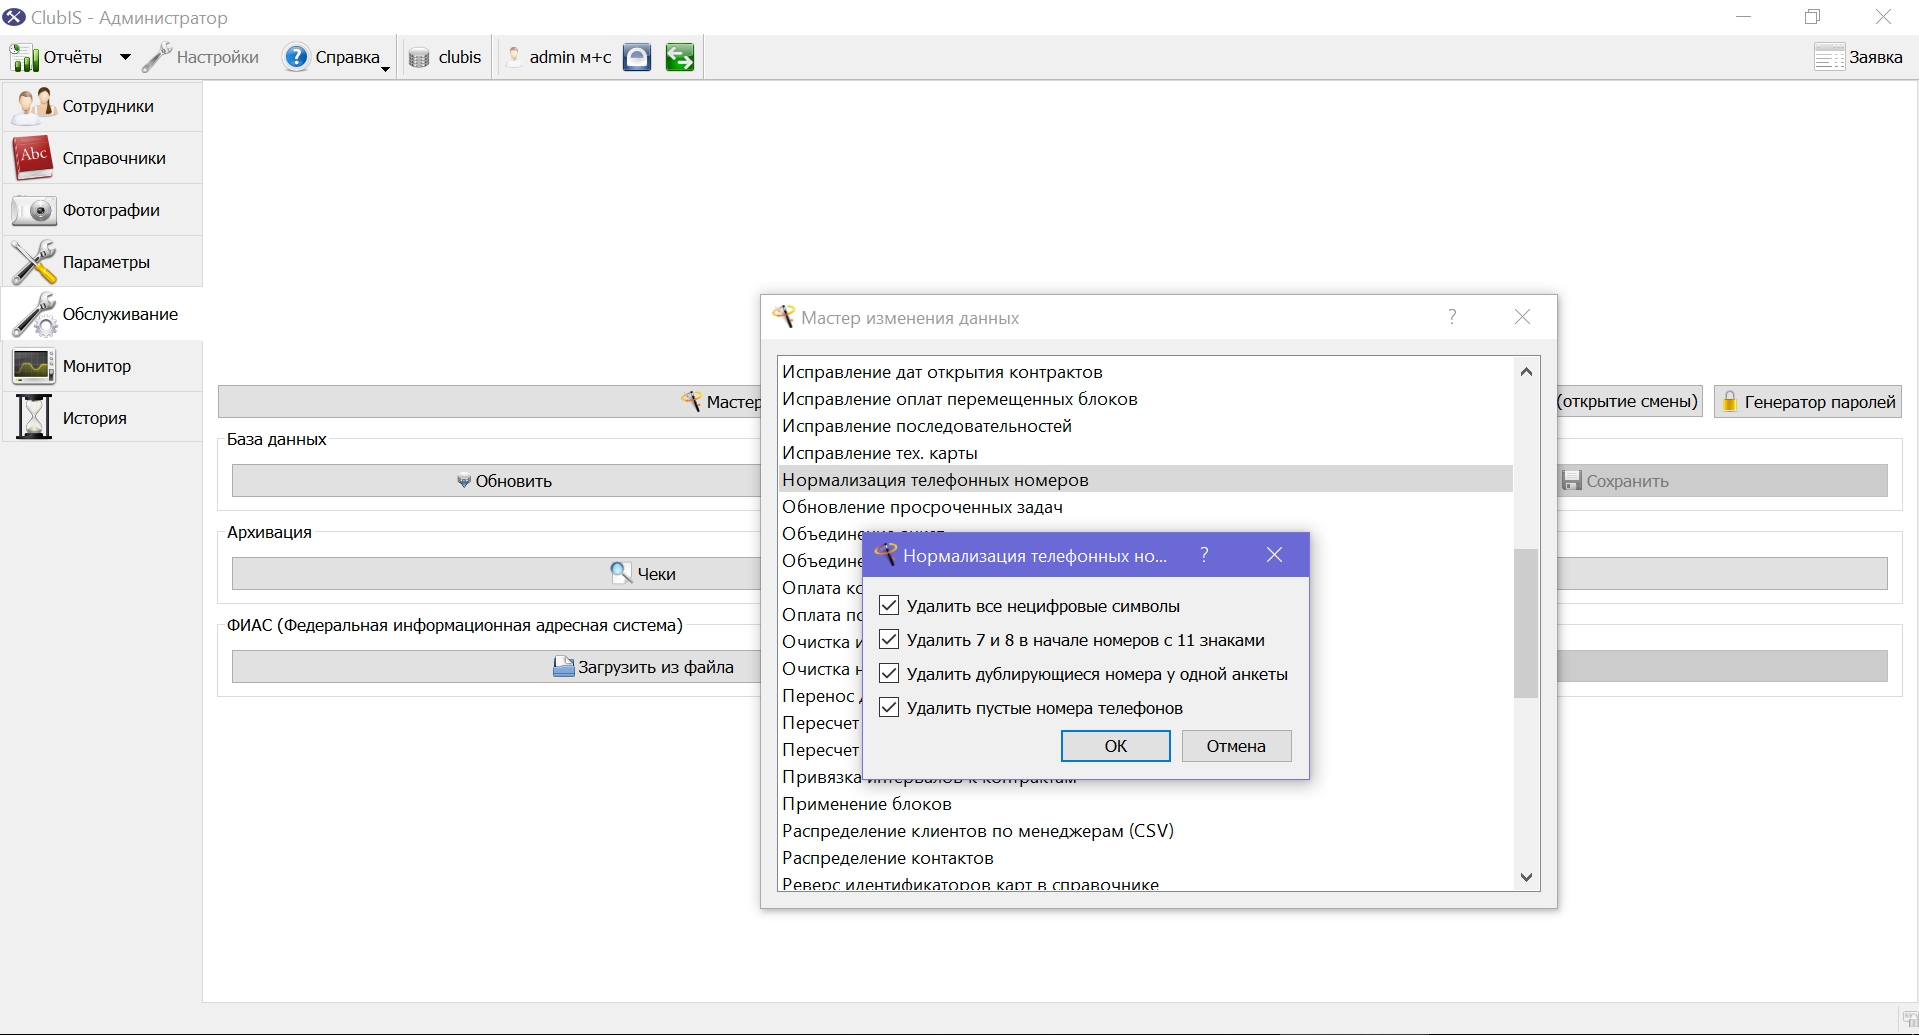Open the Заявка form icon
Screen dimensions: 1919x1035
[x=1829, y=57]
